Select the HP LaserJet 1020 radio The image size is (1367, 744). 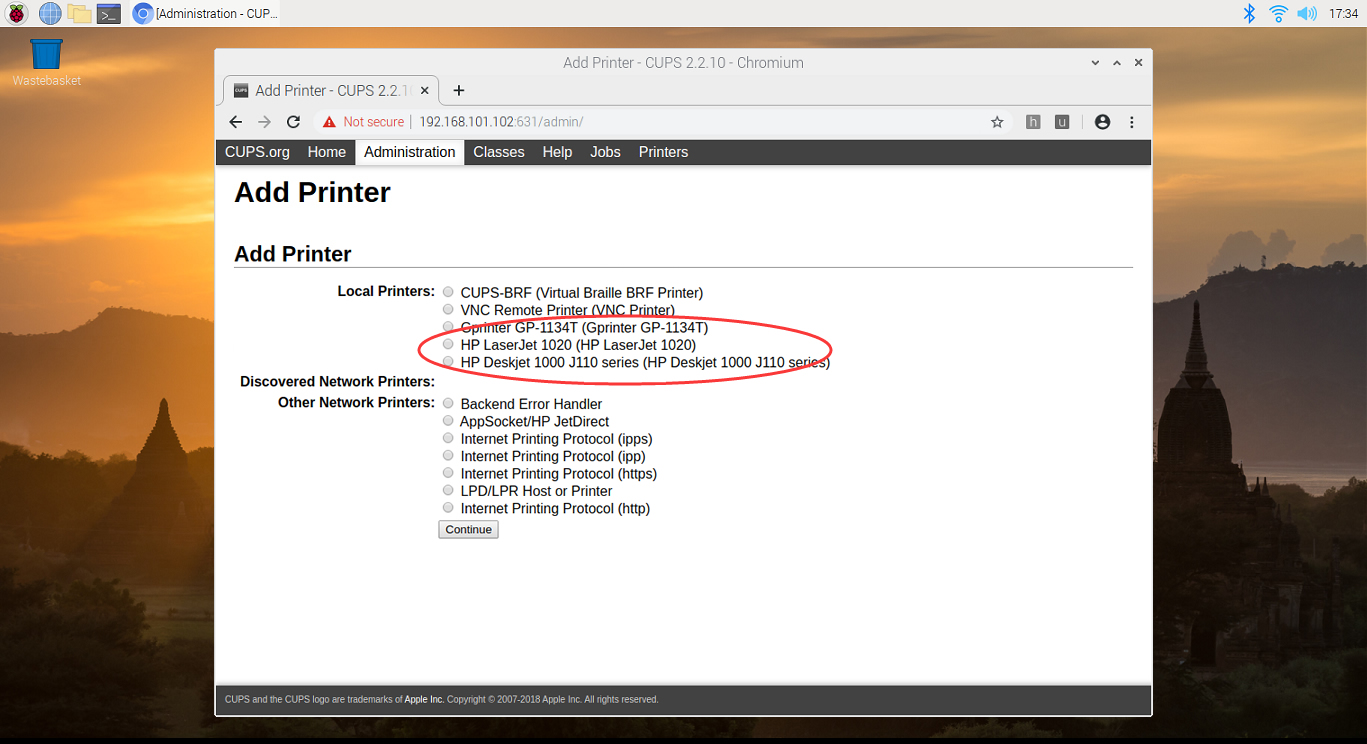[x=448, y=344]
